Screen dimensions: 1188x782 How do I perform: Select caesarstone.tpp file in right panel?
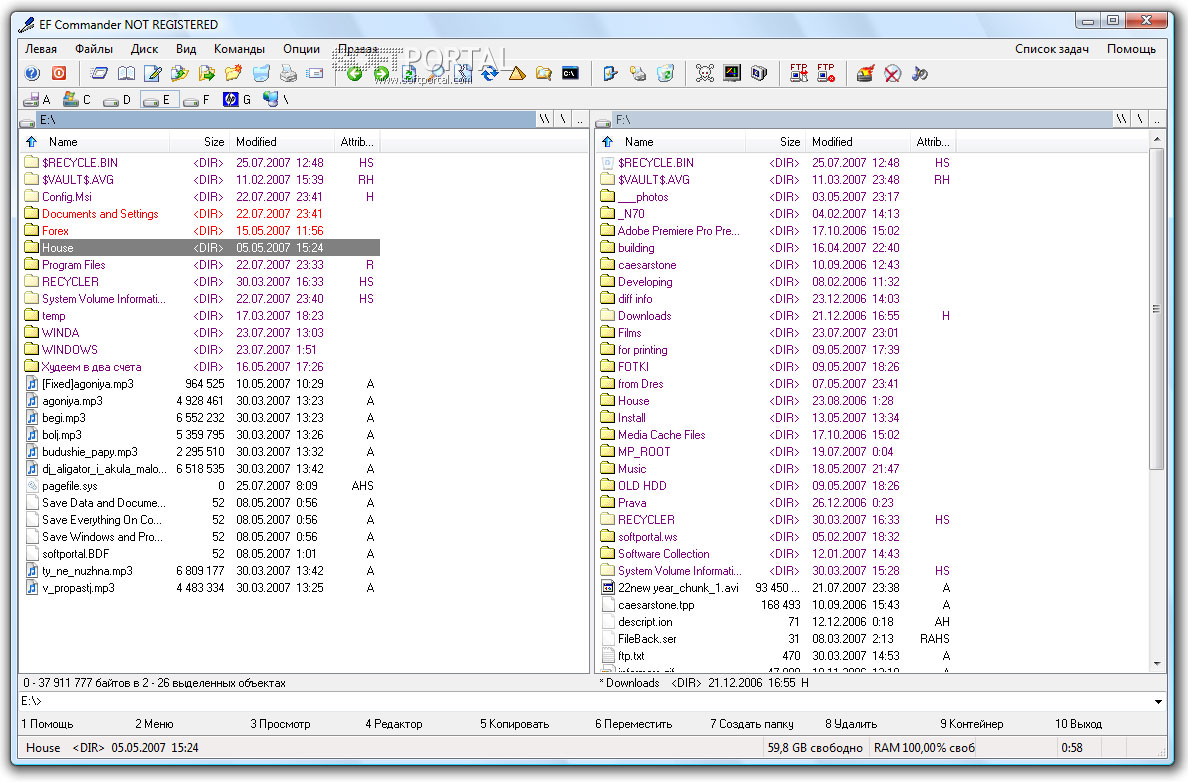tap(656, 605)
